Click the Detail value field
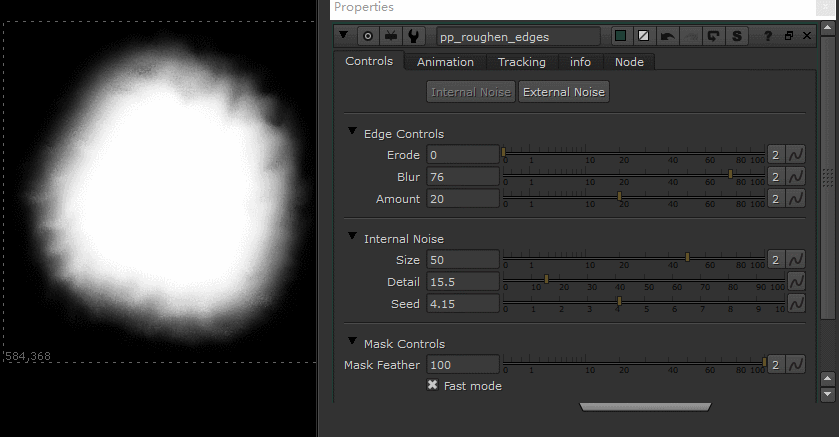This screenshot has width=839, height=437. [x=463, y=281]
